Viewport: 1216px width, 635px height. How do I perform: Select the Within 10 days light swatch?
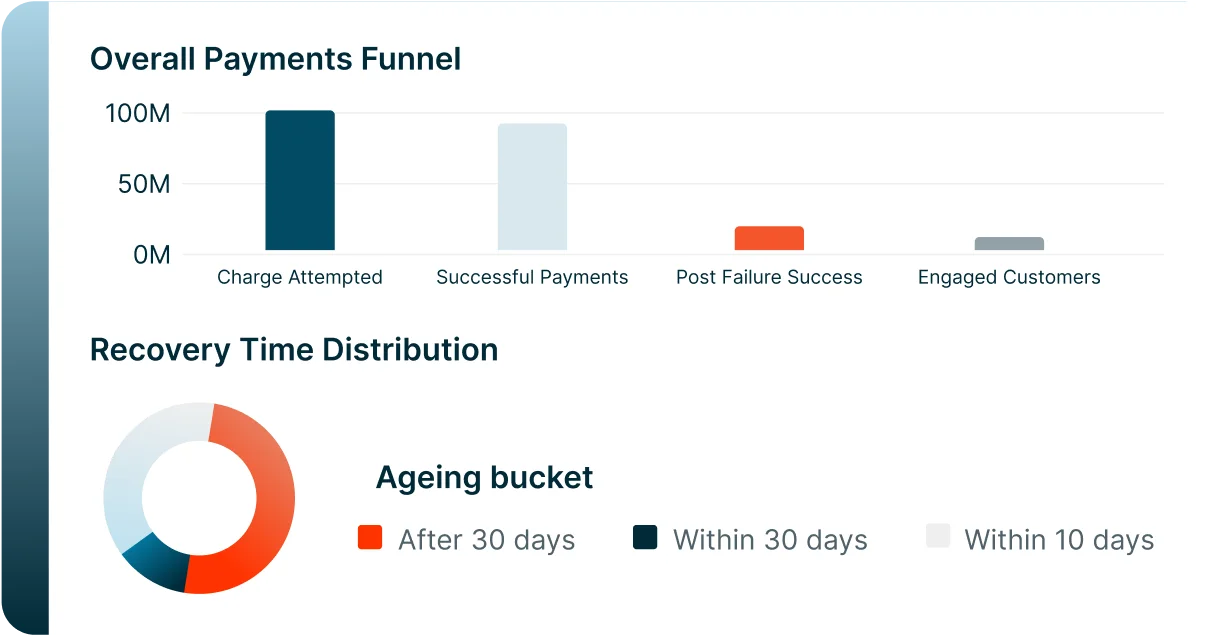(938, 536)
